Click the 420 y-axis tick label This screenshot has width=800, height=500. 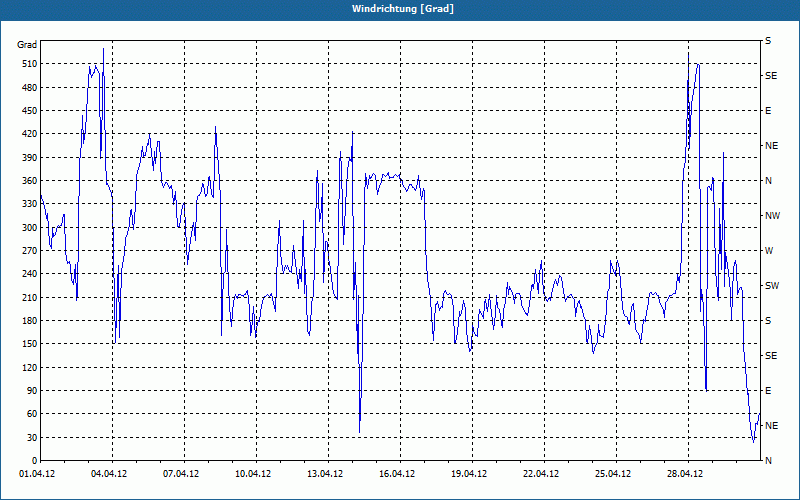(30, 134)
